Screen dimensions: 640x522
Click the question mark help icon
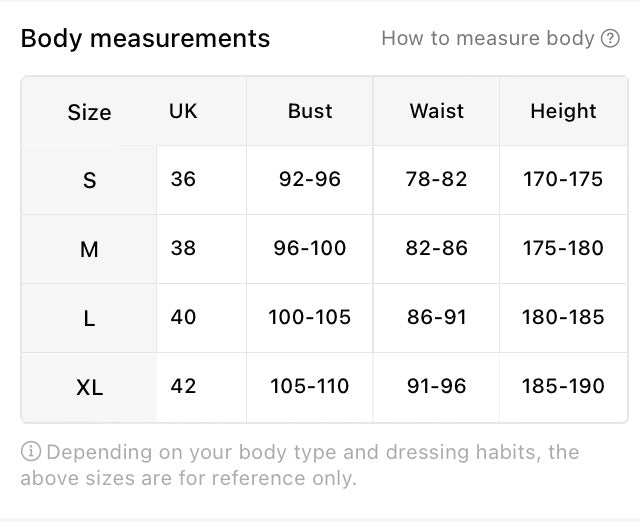[x=610, y=38]
